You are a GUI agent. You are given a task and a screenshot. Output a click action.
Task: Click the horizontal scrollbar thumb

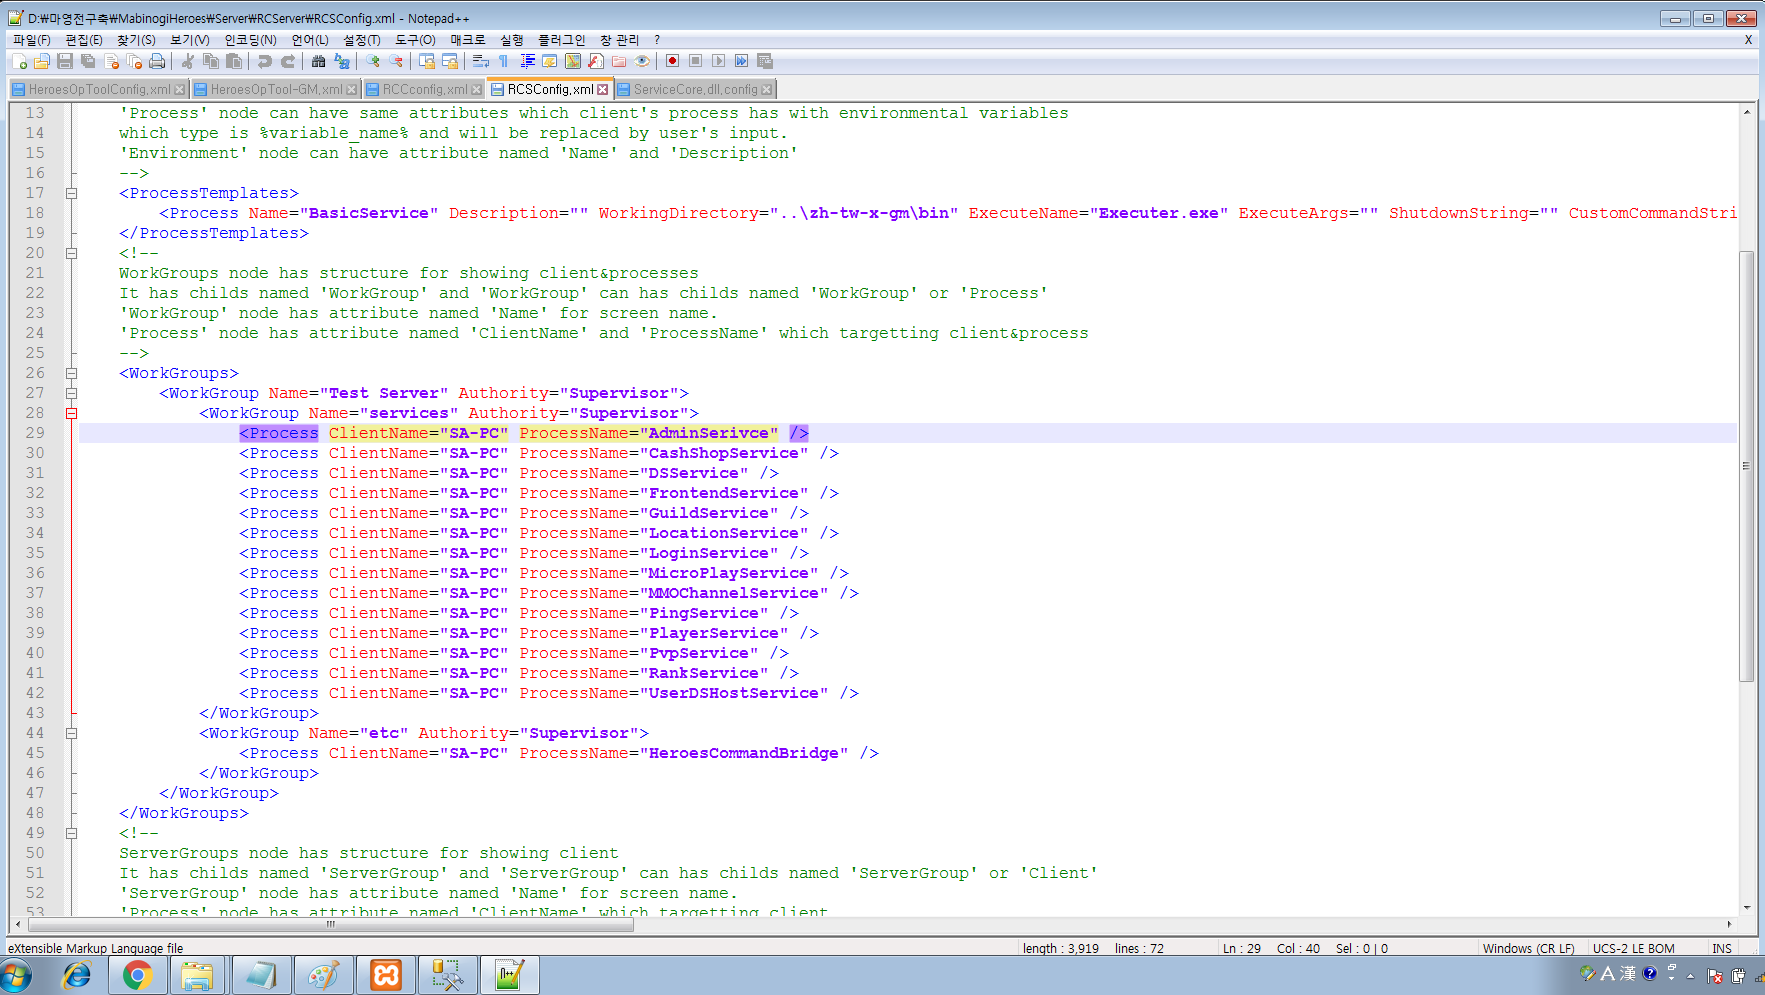click(330, 925)
